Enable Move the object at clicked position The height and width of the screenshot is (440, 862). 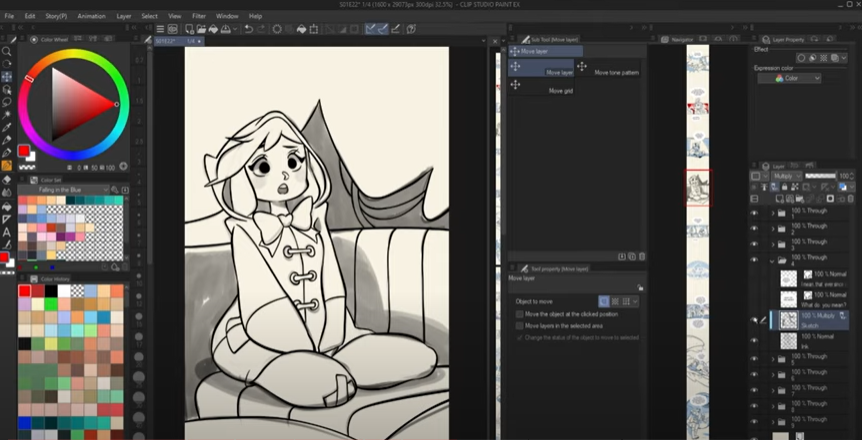[520, 314]
